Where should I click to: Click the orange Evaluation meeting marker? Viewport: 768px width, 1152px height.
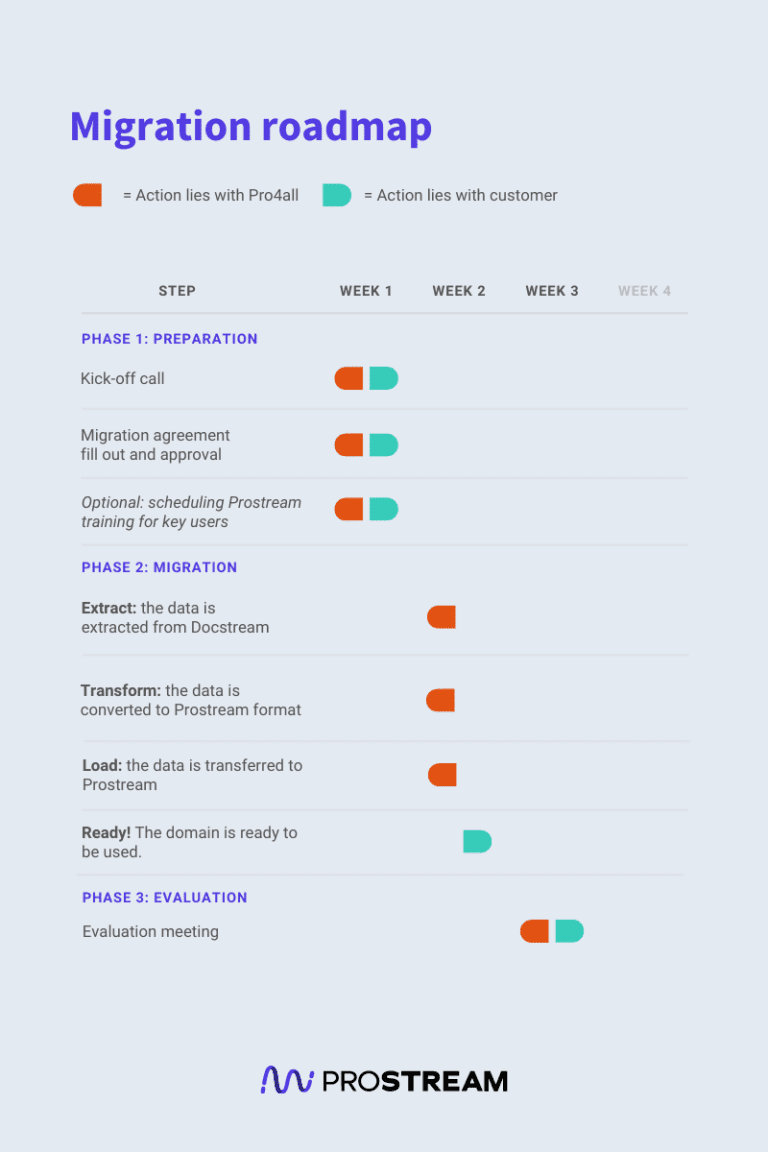(x=534, y=931)
